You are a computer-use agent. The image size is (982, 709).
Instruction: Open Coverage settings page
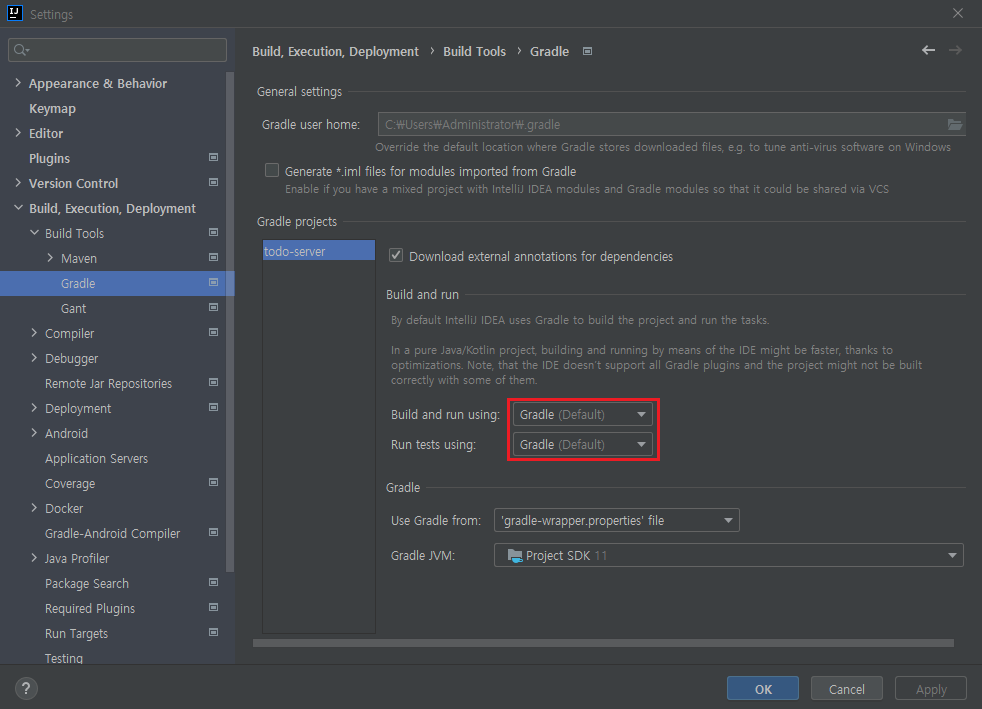(70, 484)
